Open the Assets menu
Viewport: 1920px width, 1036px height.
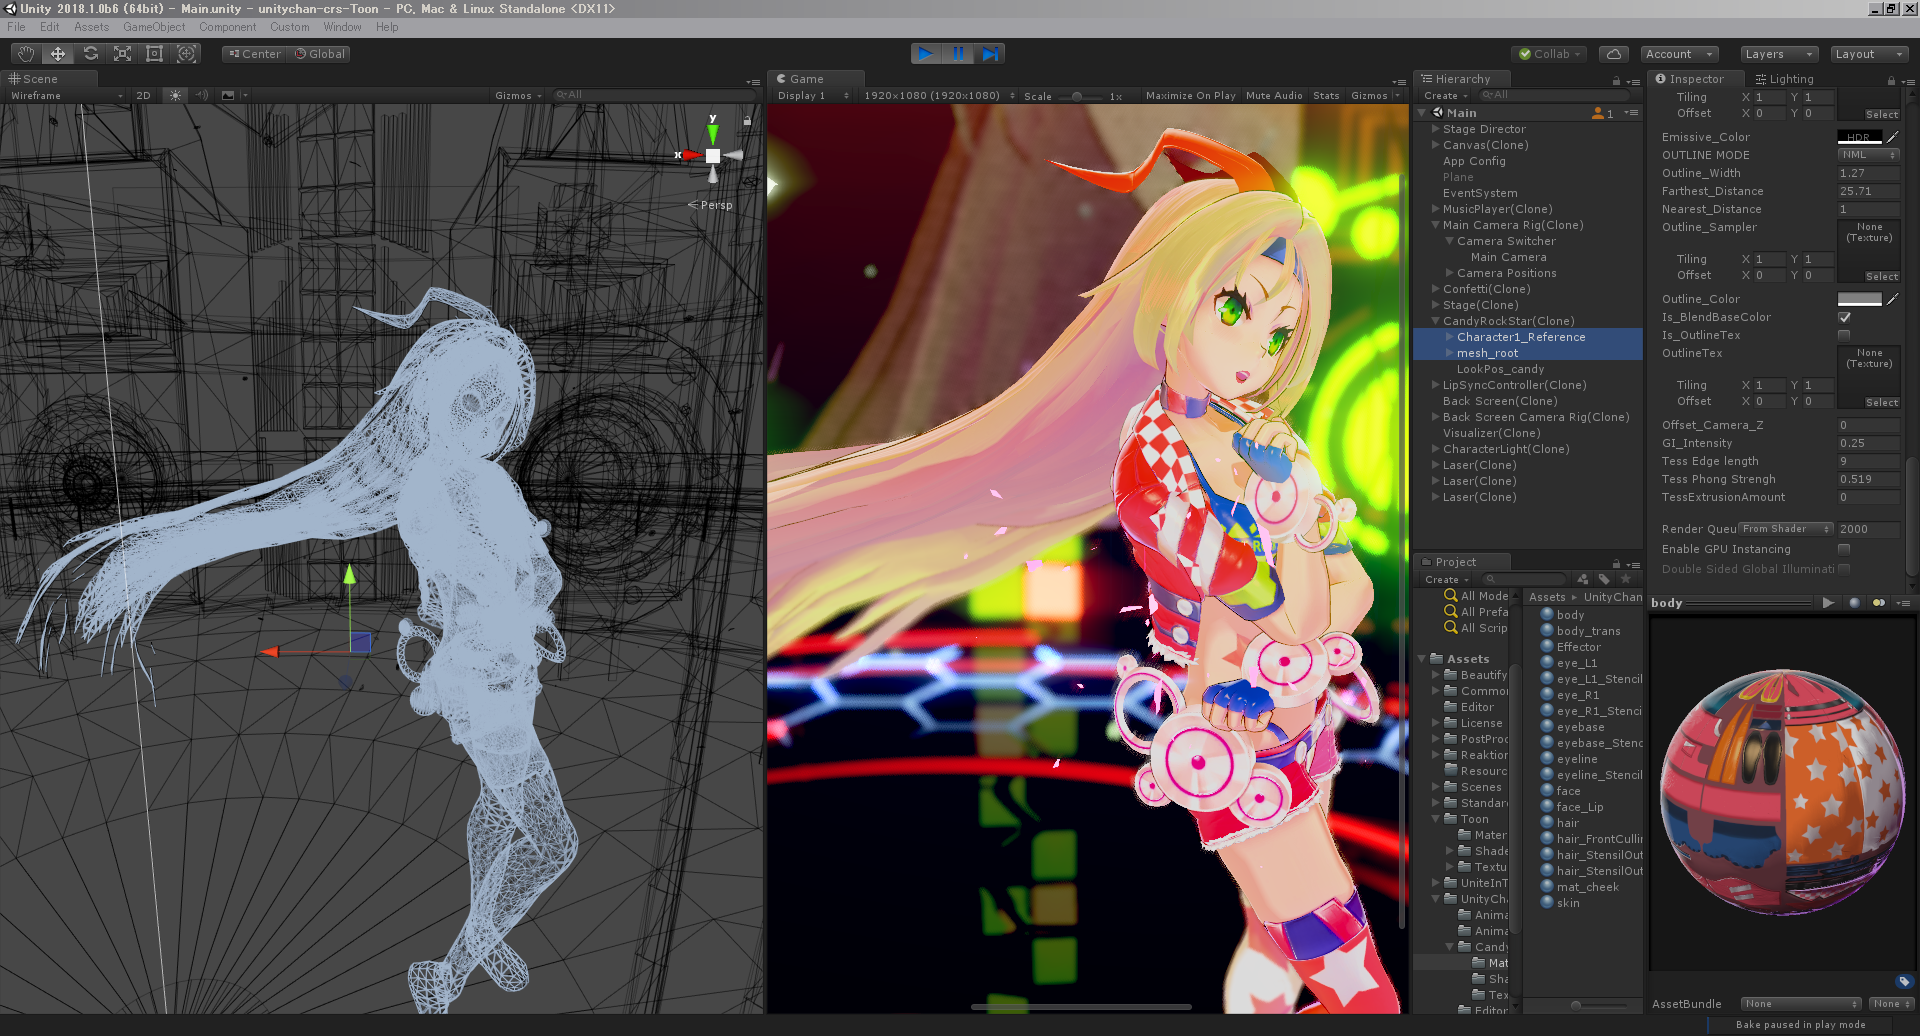pyautogui.click(x=91, y=27)
